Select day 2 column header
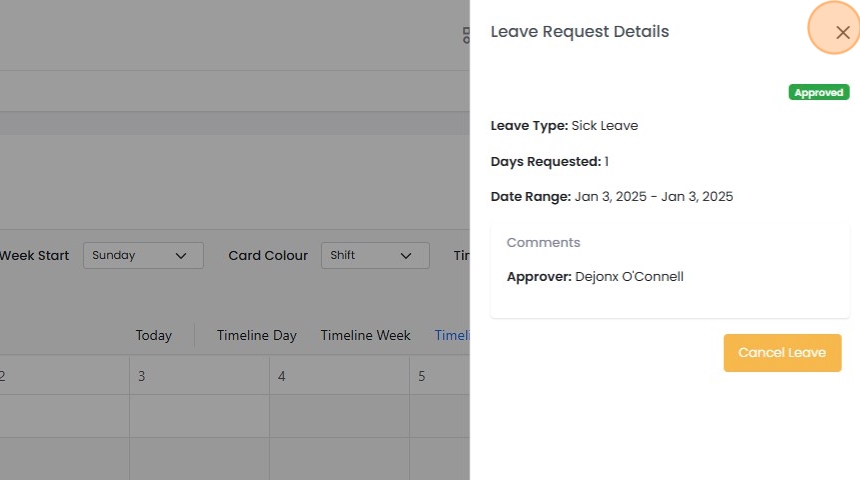The height and width of the screenshot is (480, 860). [3, 376]
